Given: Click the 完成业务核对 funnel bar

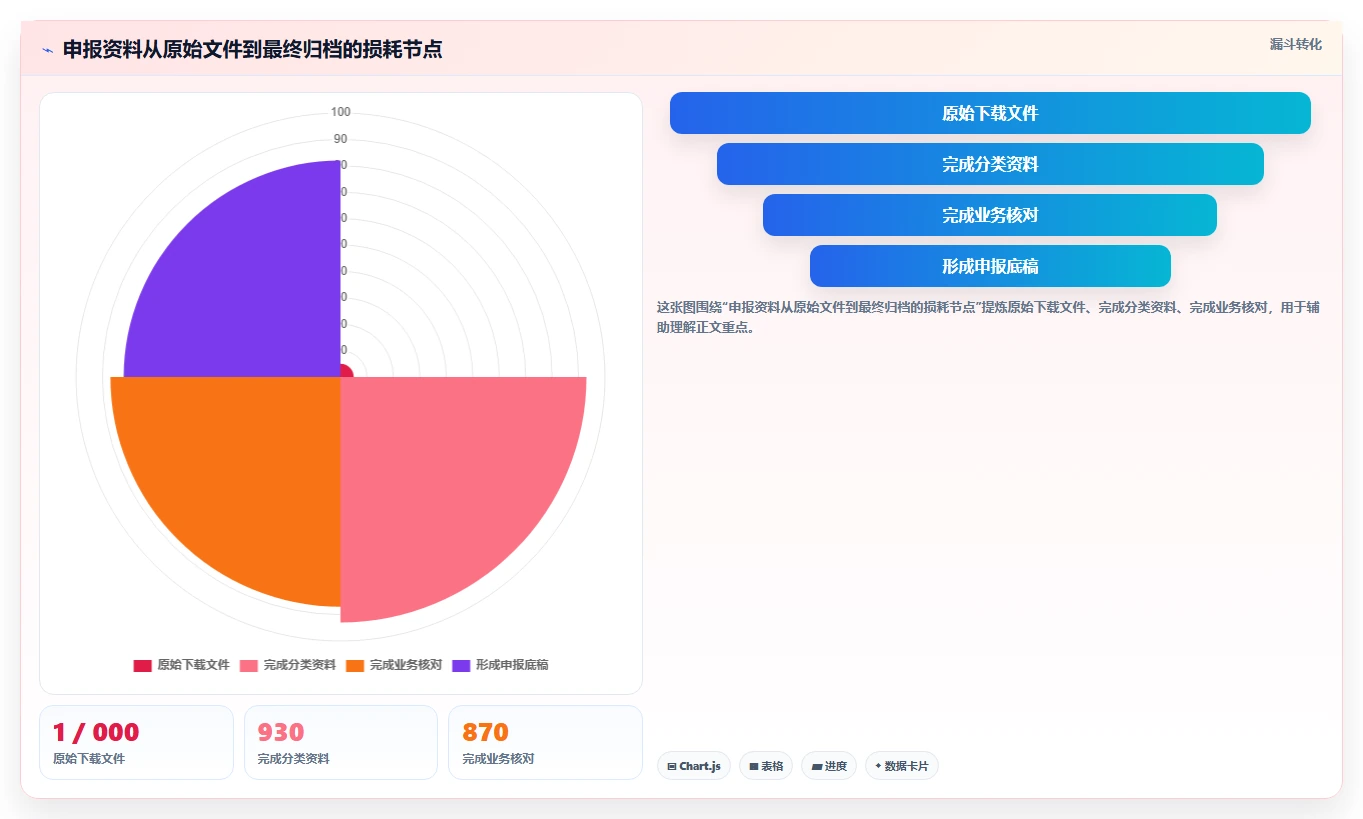Looking at the screenshot, I should [990, 215].
